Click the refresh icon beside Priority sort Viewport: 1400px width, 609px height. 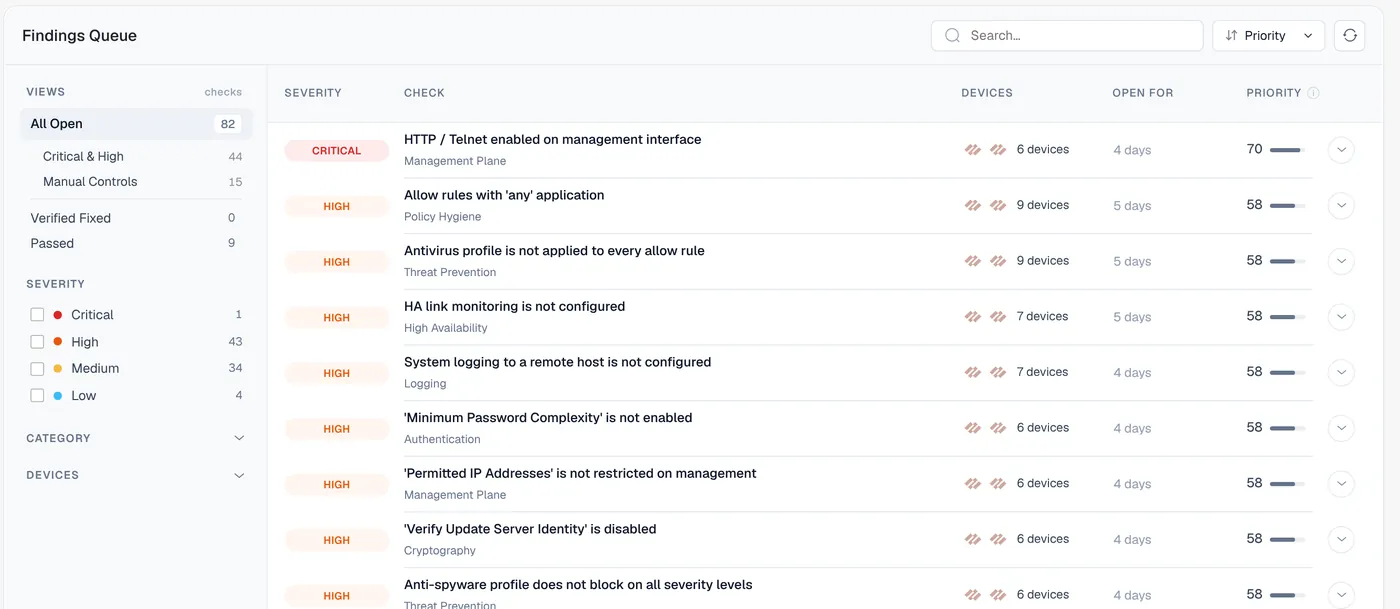[1350, 36]
